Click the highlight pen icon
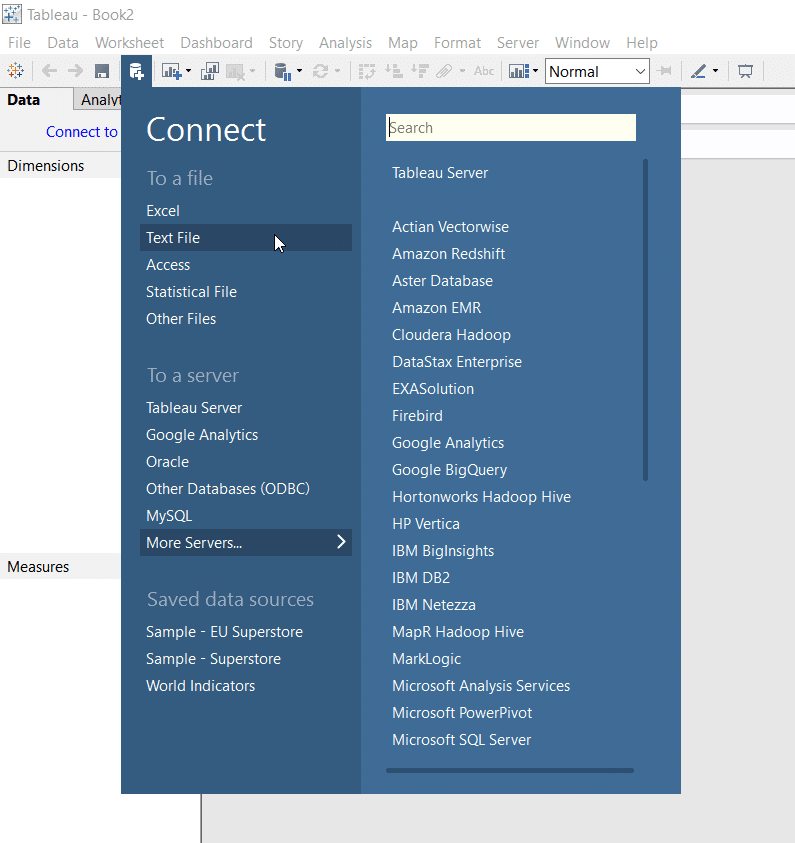Viewport: 795px width, 843px height. click(699, 71)
